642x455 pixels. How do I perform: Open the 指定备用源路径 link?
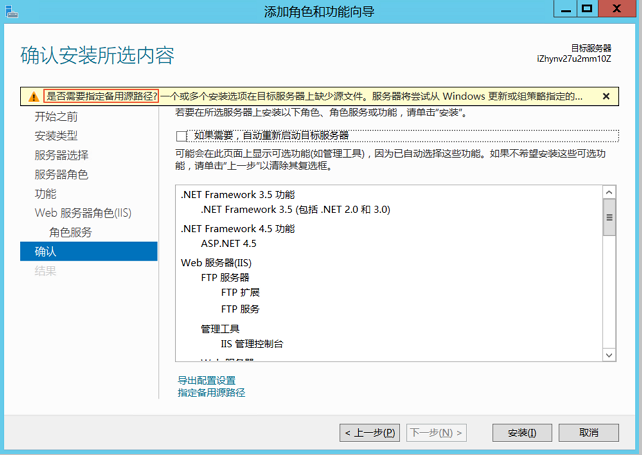[x=211, y=393]
